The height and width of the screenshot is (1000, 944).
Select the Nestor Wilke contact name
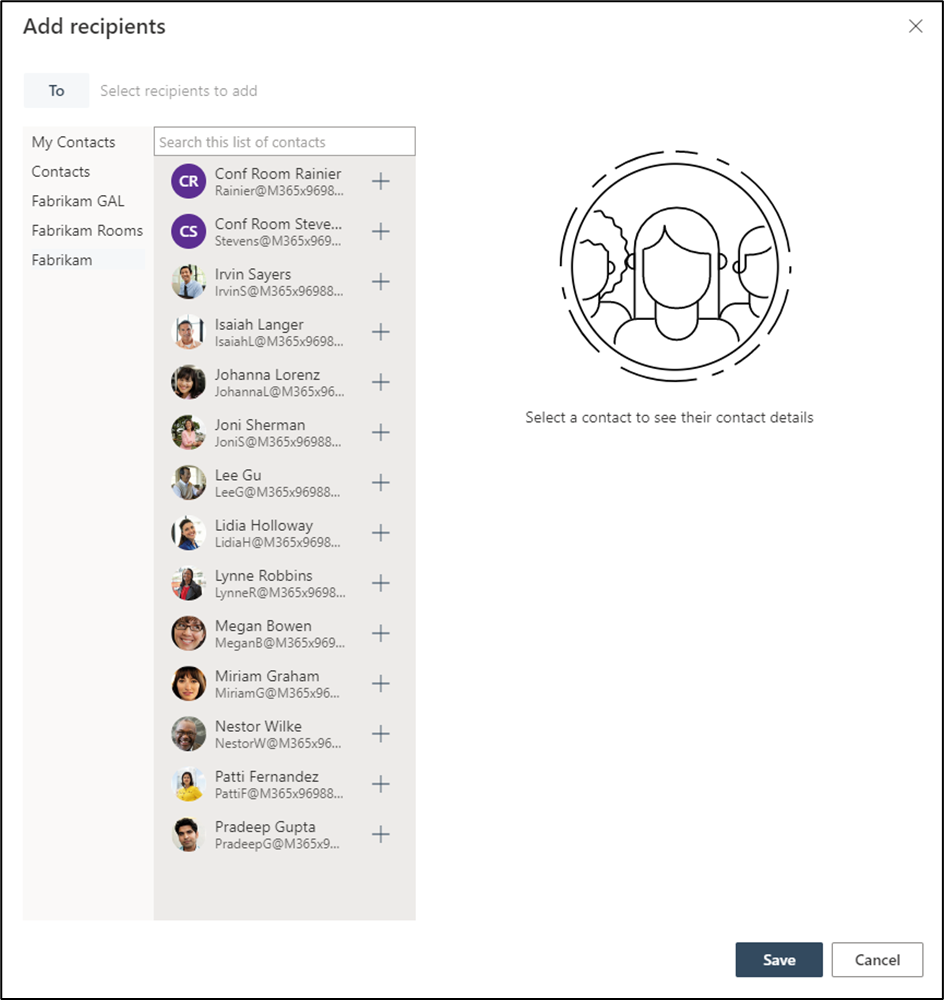pos(258,726)
